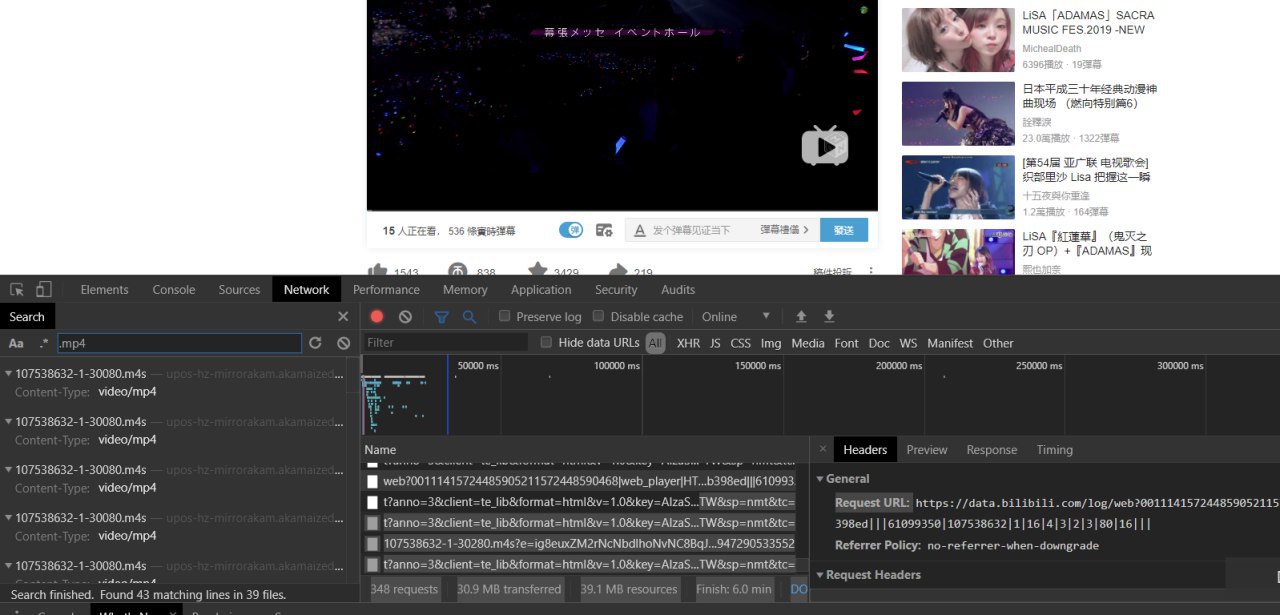The width and height of the screenshot is (1280, 615).
Task: Filter requests by Doc type
Action: point(879,343)
